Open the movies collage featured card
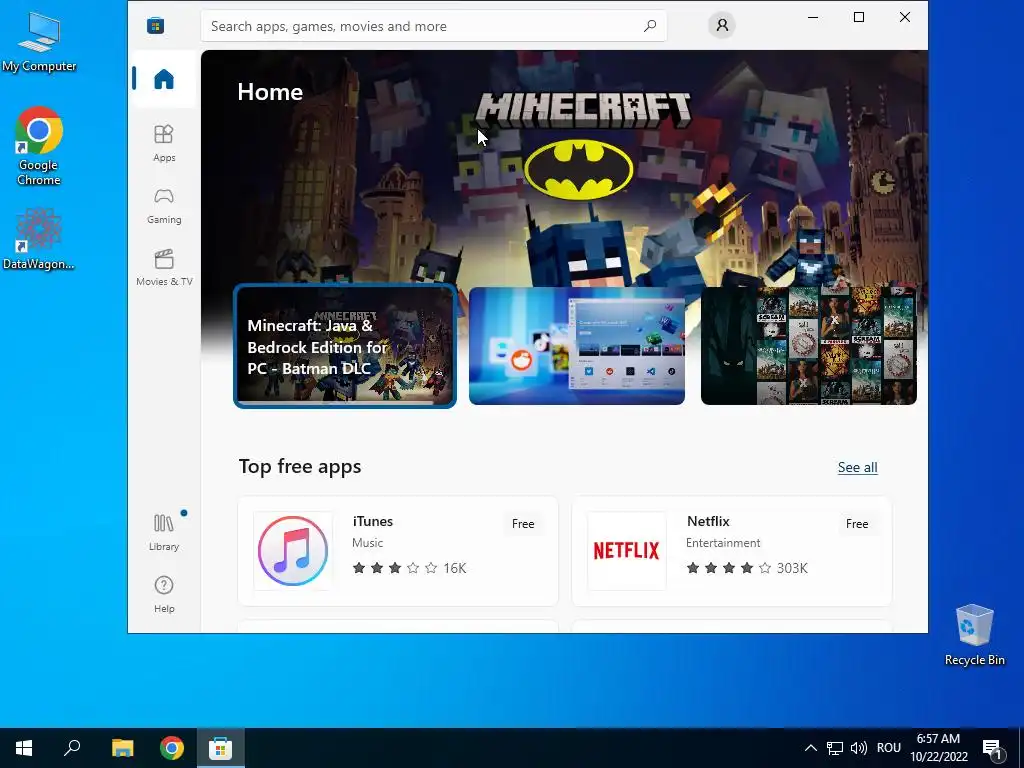This screenshot has width=1024, height=768. (x=808, y=345)
